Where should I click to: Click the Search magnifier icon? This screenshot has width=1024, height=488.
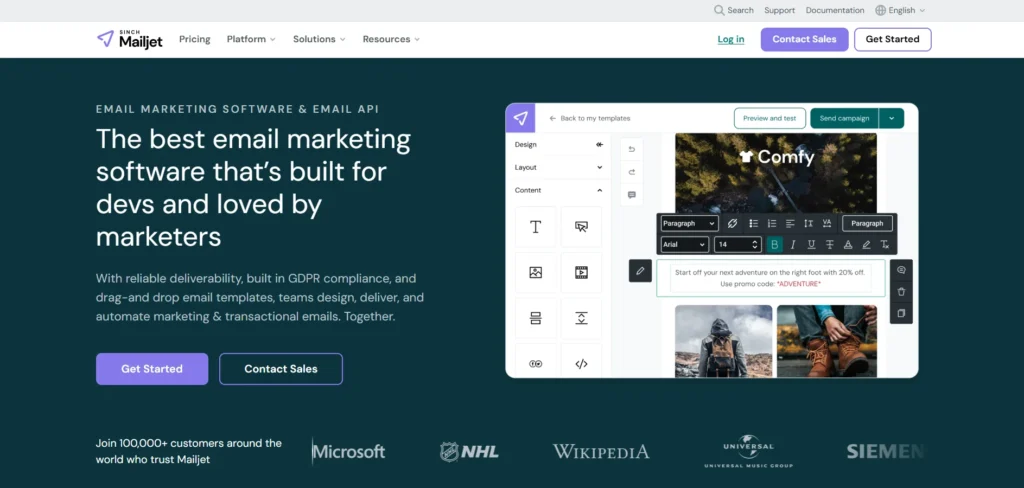[x=719, y=10]
